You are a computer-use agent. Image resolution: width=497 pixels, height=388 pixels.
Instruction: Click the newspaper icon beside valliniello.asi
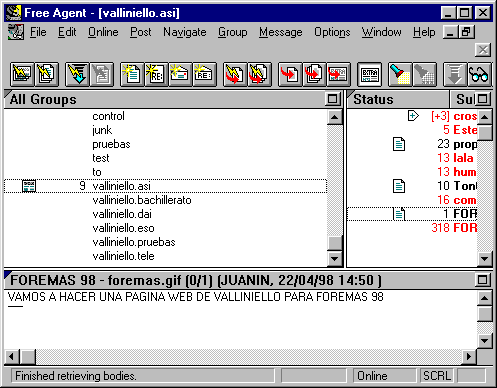coord(29,186)
